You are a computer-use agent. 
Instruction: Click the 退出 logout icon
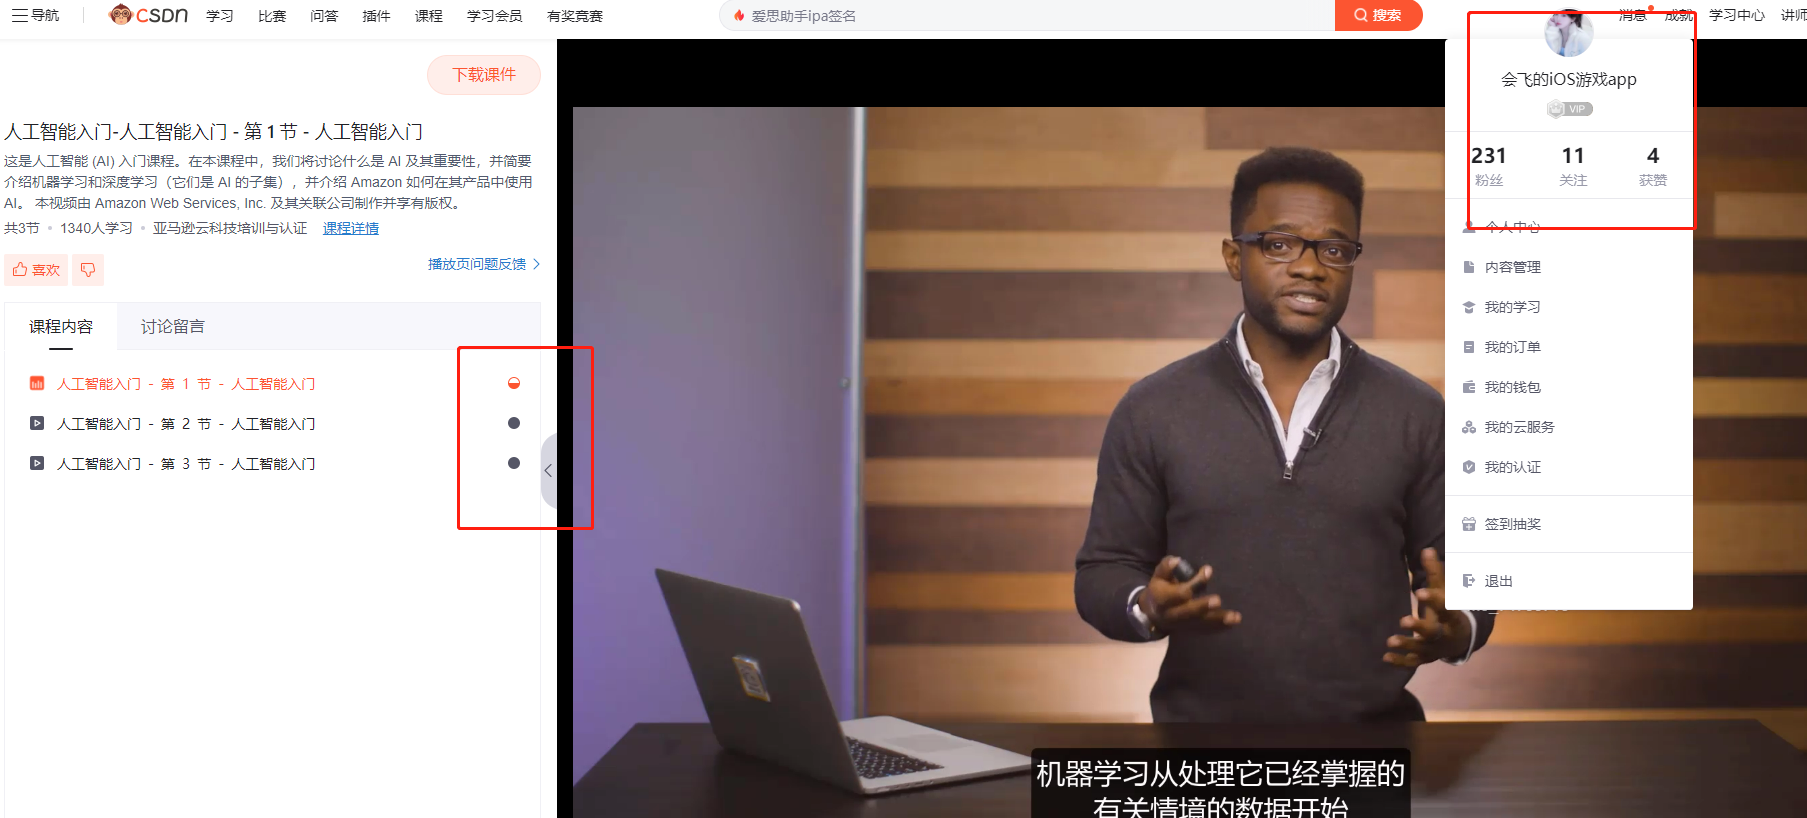tap(1469, 581)
